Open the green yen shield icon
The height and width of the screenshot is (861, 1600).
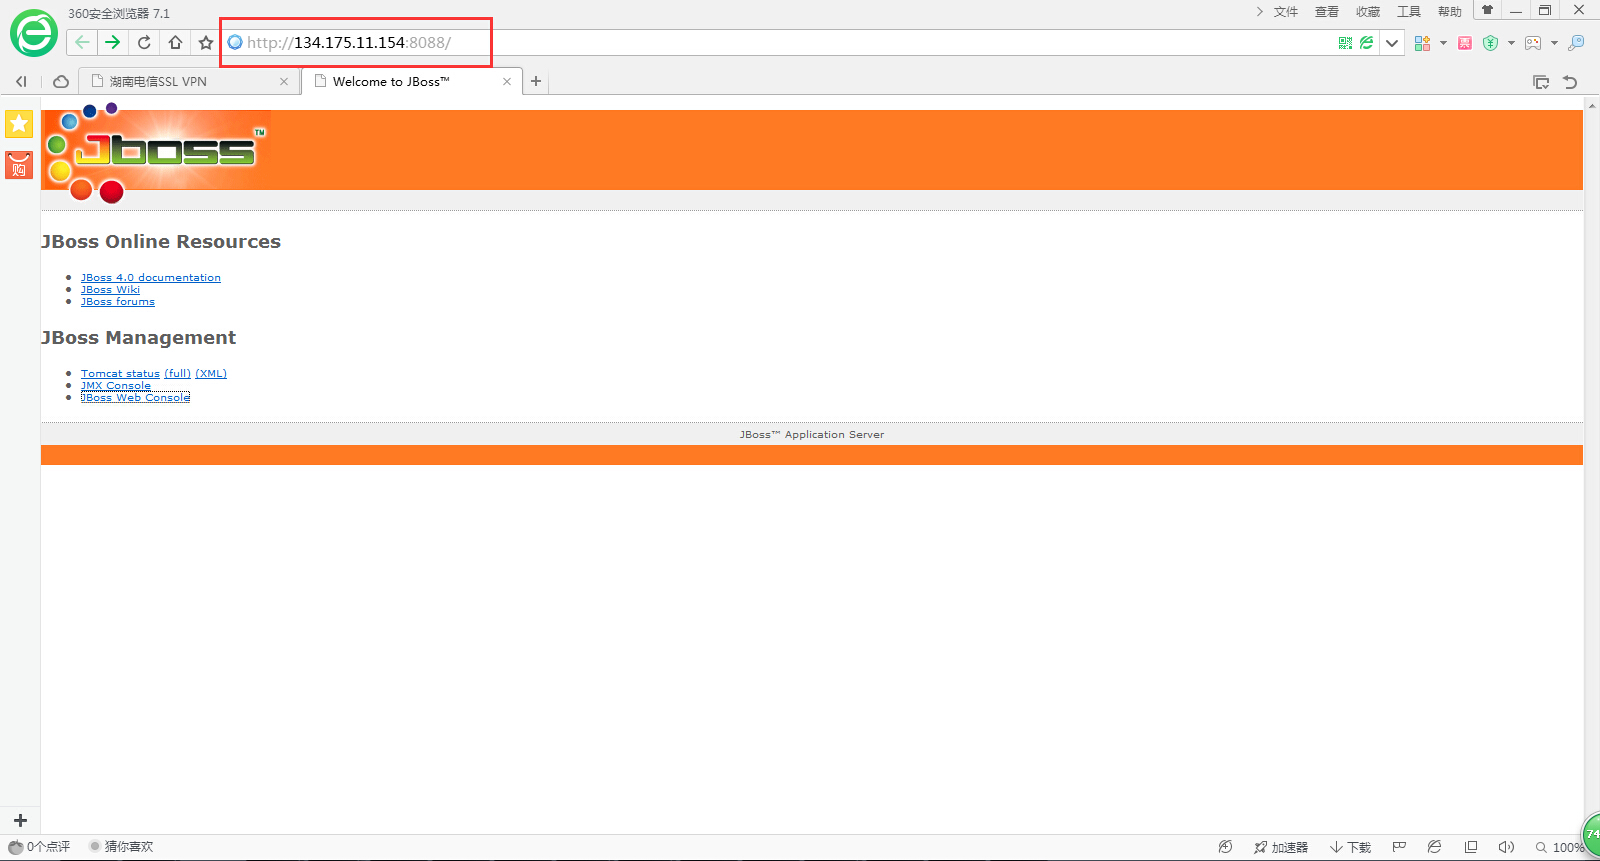[1490, 43]
